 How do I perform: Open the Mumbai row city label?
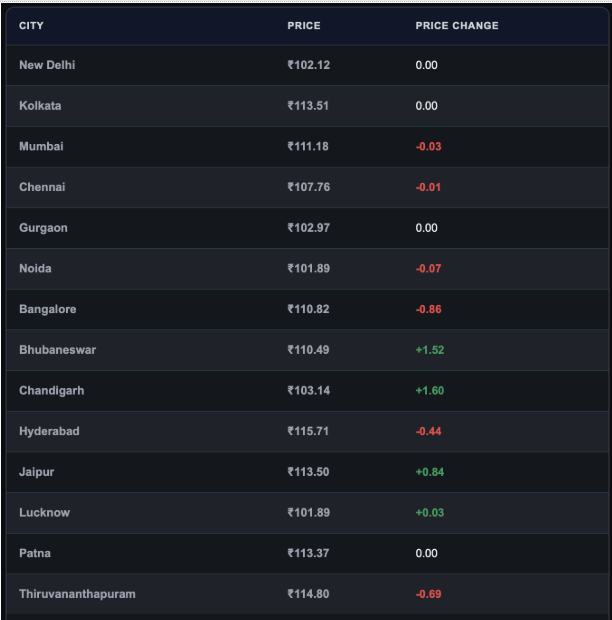pos(41,146)
